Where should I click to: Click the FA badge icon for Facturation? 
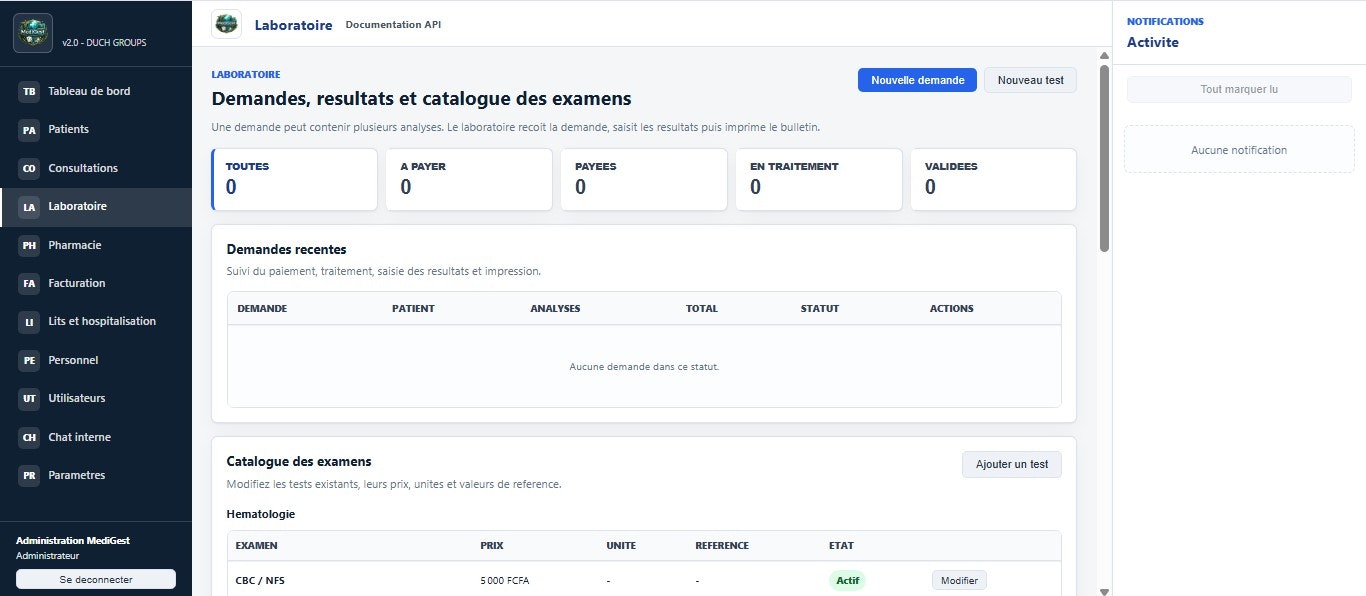(x=29, y=284)
